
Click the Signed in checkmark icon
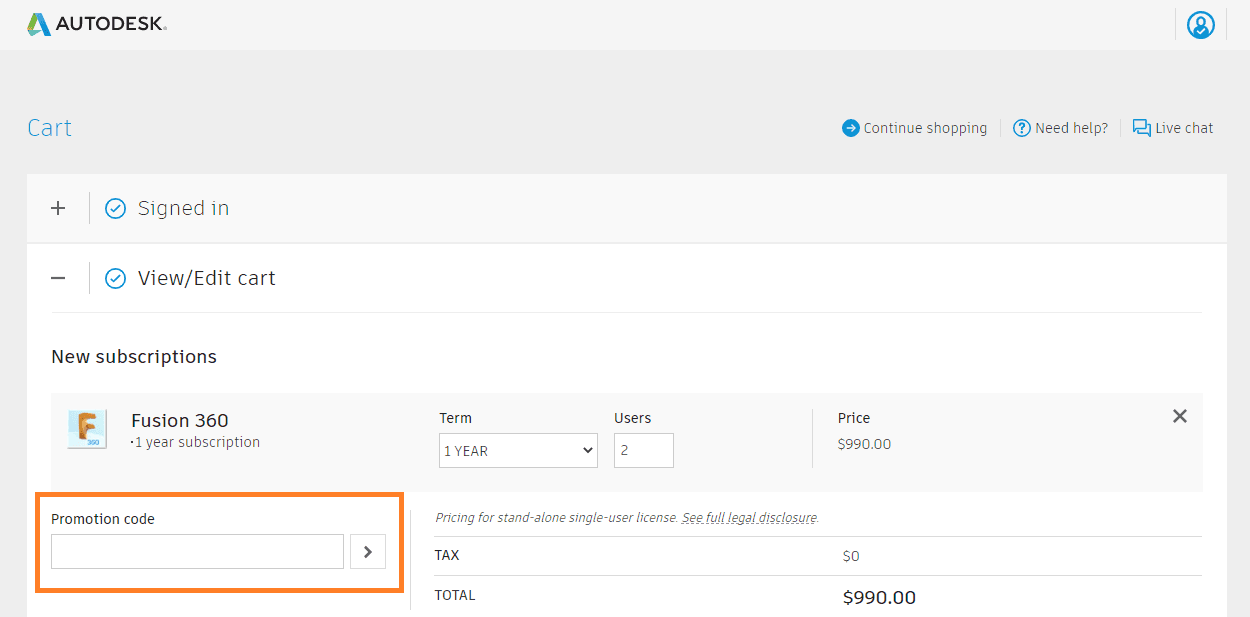point(115,208)
